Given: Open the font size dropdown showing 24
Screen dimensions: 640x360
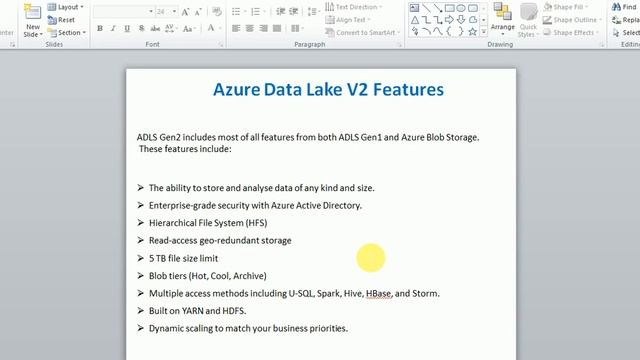Looking at the screenshot, I should 167,12.
